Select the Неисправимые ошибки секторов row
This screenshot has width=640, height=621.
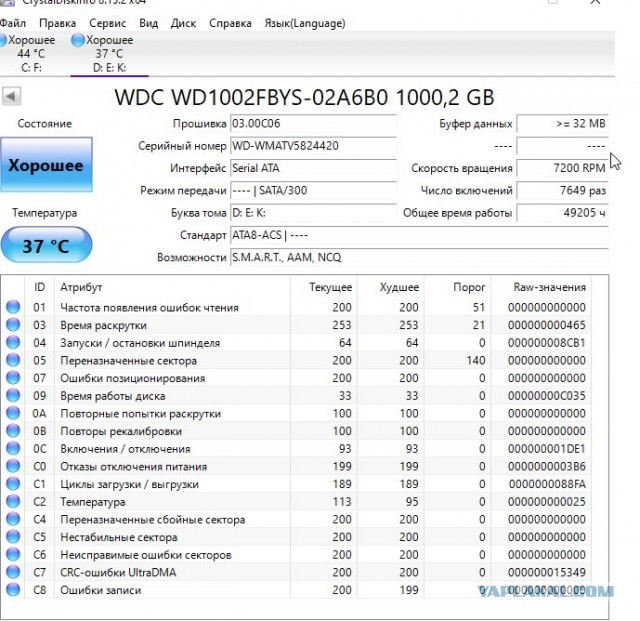point(296,554)
